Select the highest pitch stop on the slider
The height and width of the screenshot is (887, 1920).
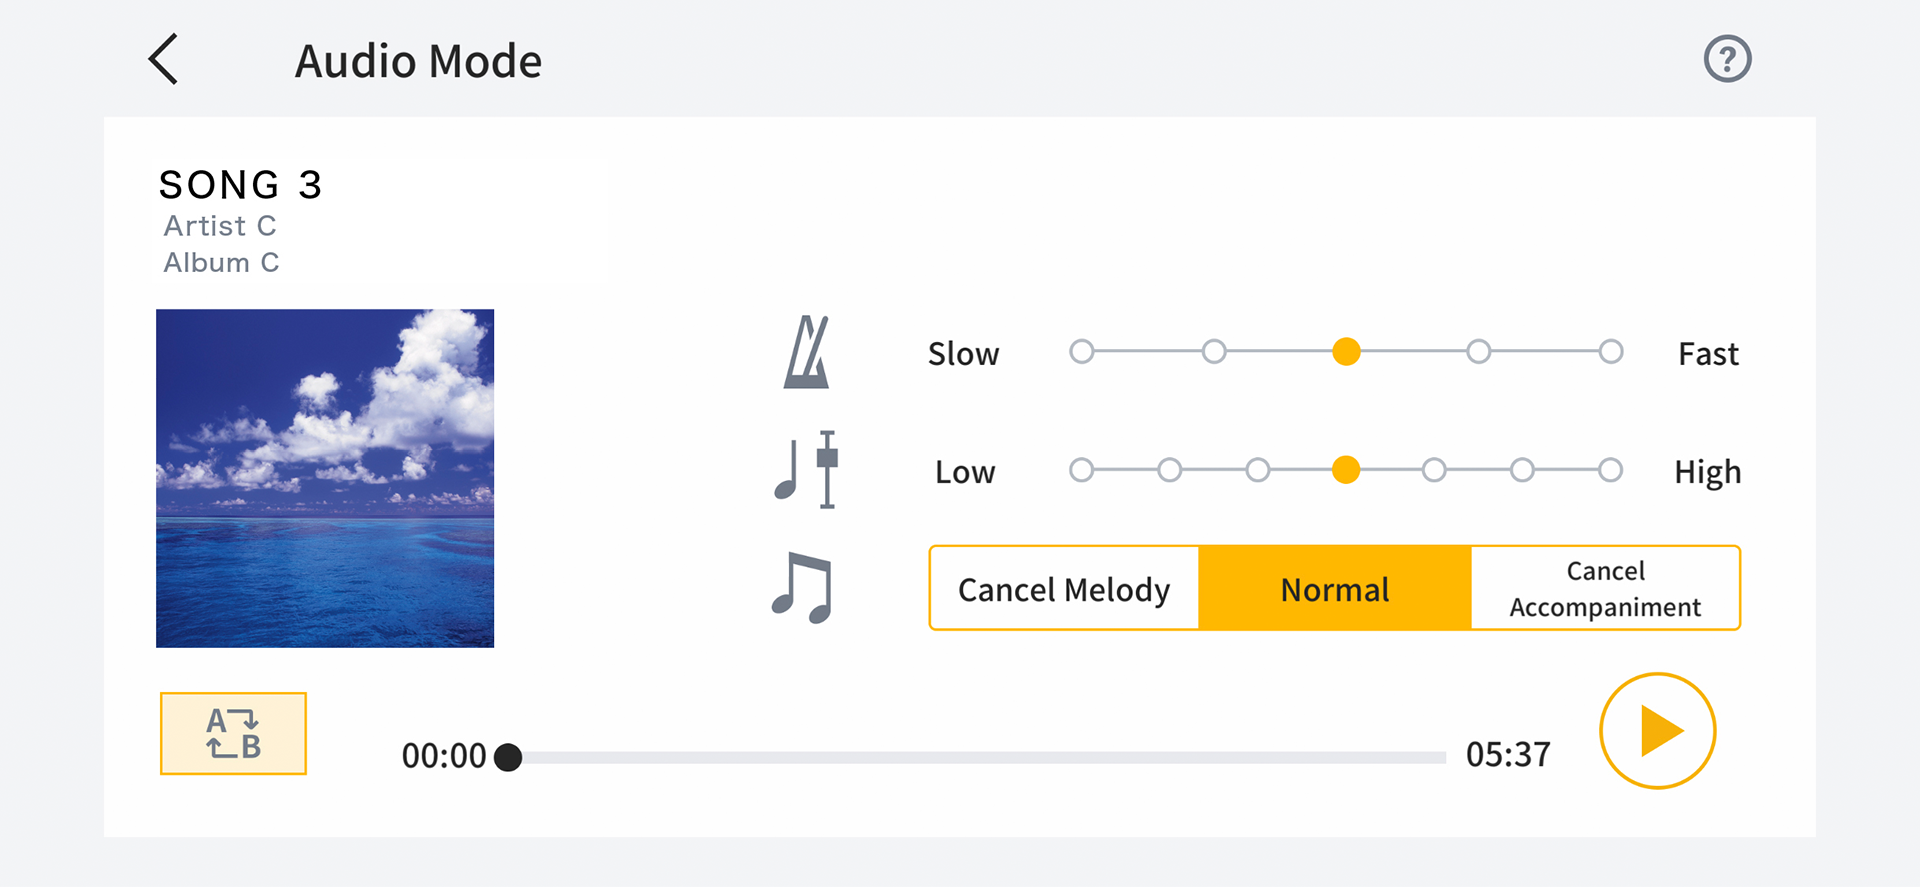[x=1610, y=470]
